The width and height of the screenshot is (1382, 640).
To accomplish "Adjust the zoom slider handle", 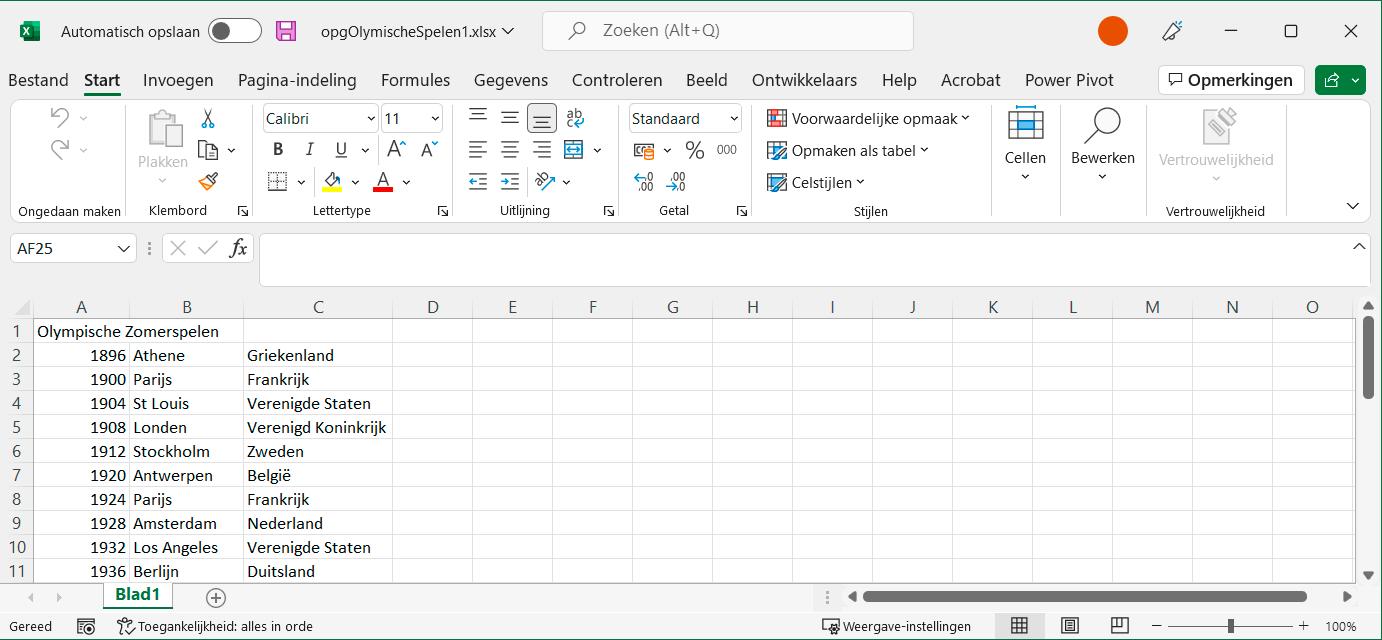I will pos(1231,626).
